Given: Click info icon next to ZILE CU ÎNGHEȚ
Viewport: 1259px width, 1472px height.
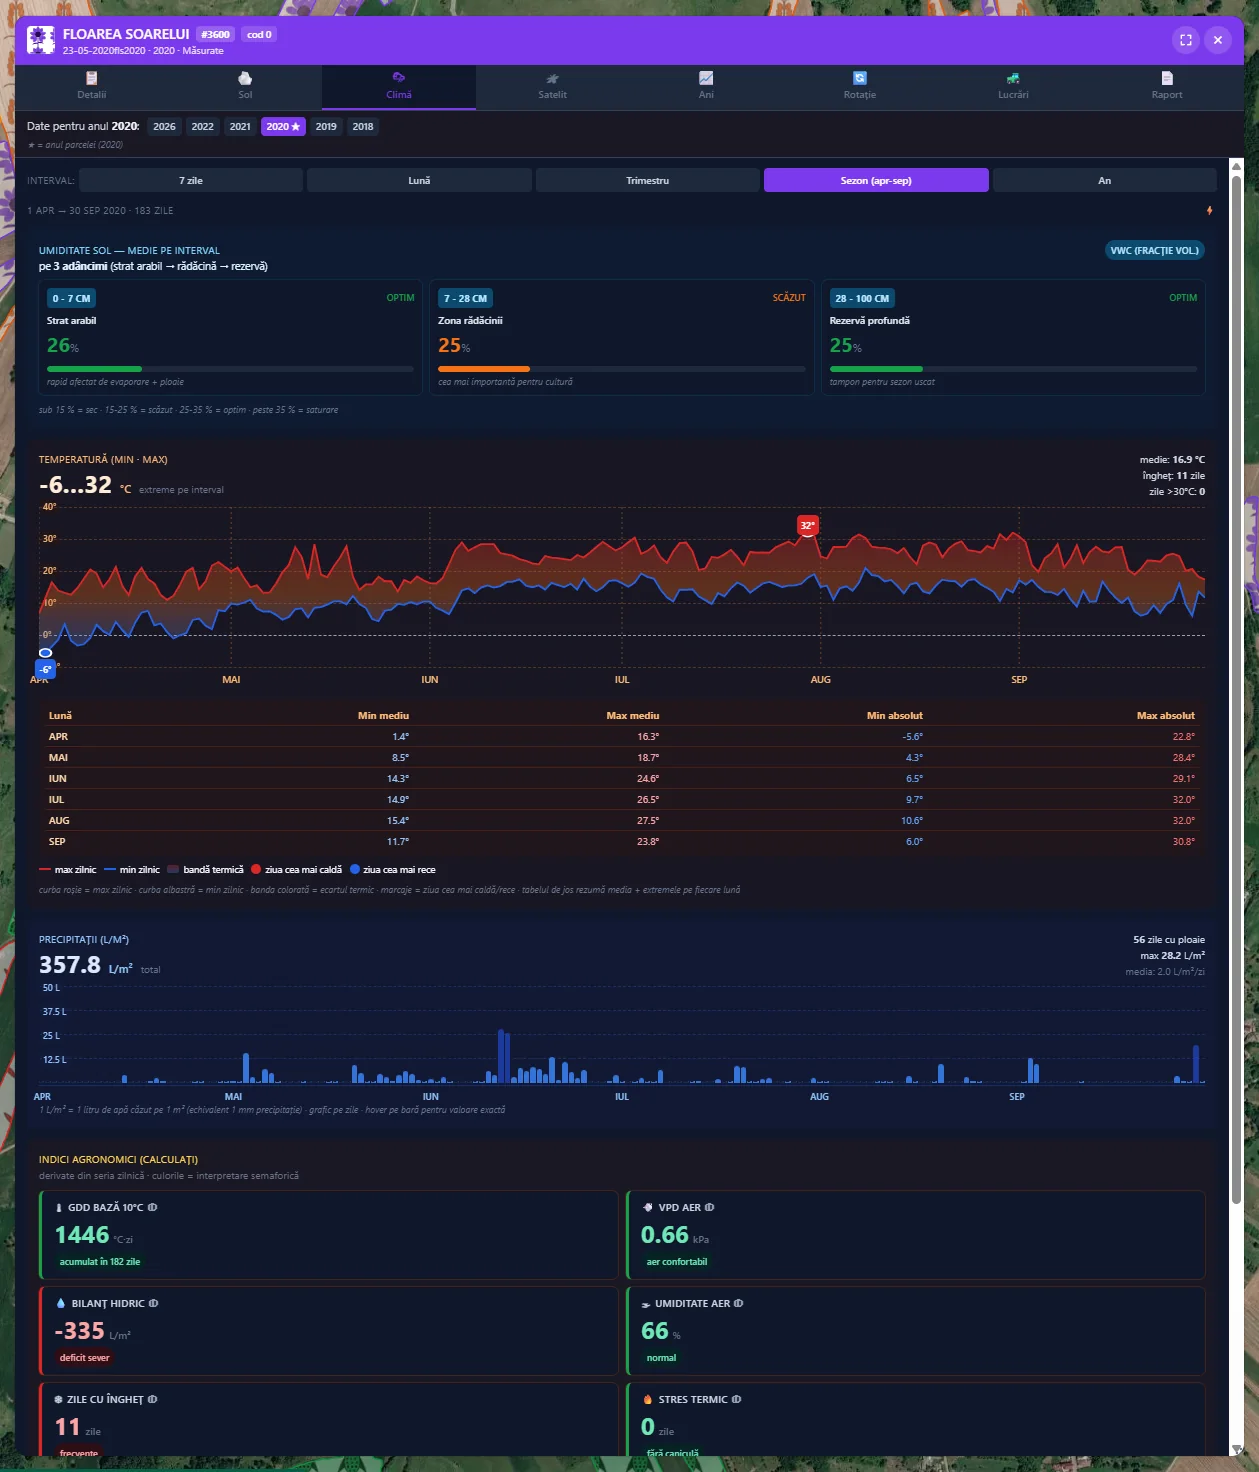Looking at the screenshot, I should (153, 1399).
